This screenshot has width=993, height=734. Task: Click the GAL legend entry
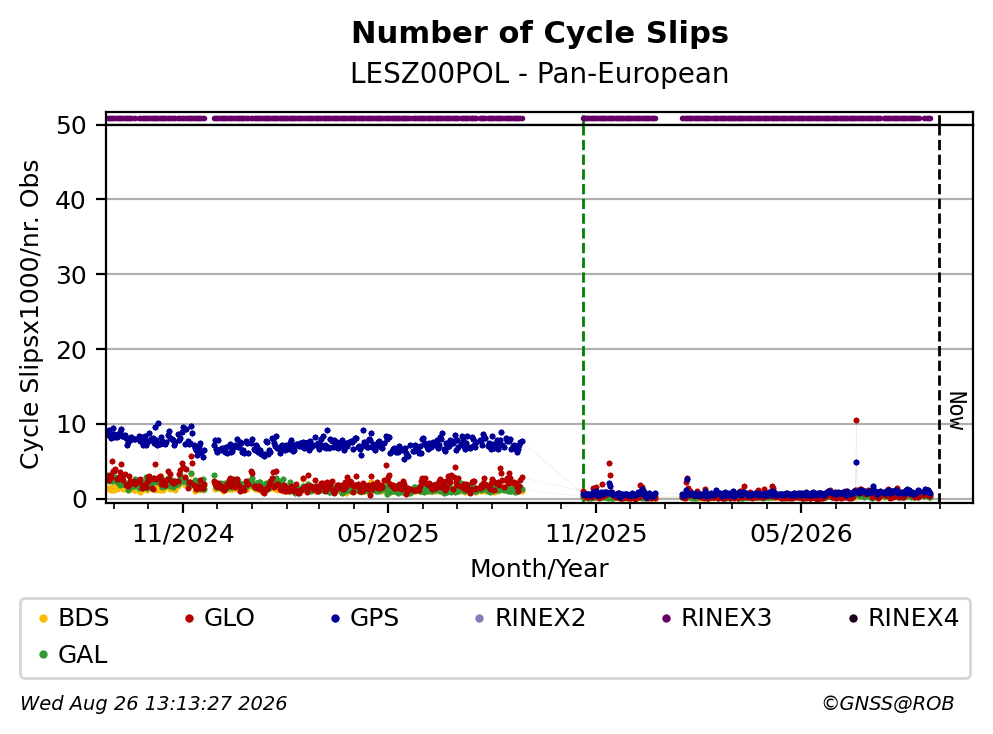(73, 654)
